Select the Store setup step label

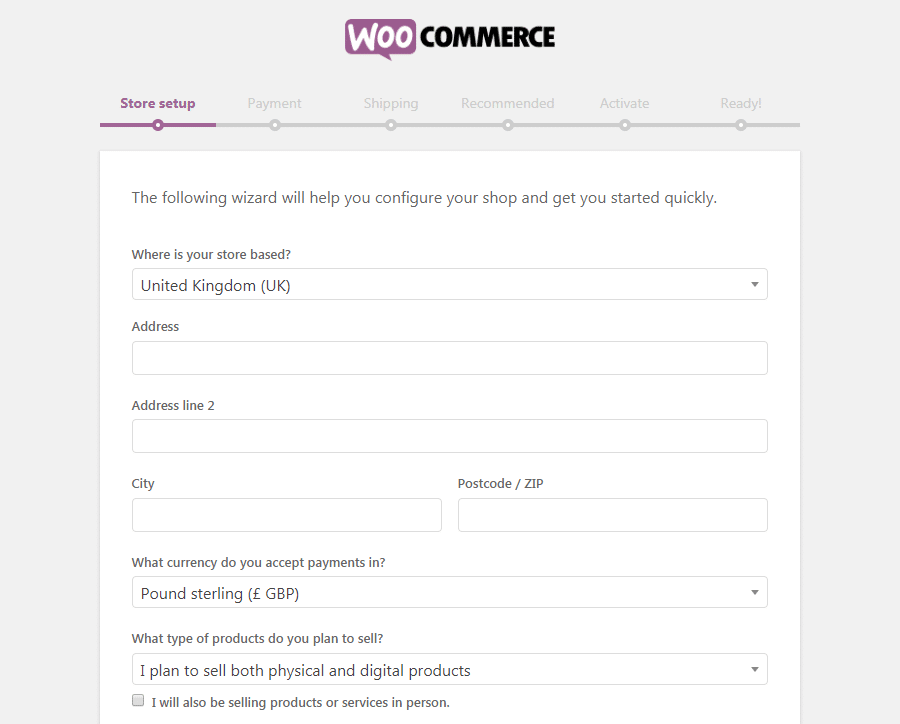point(157,103)
